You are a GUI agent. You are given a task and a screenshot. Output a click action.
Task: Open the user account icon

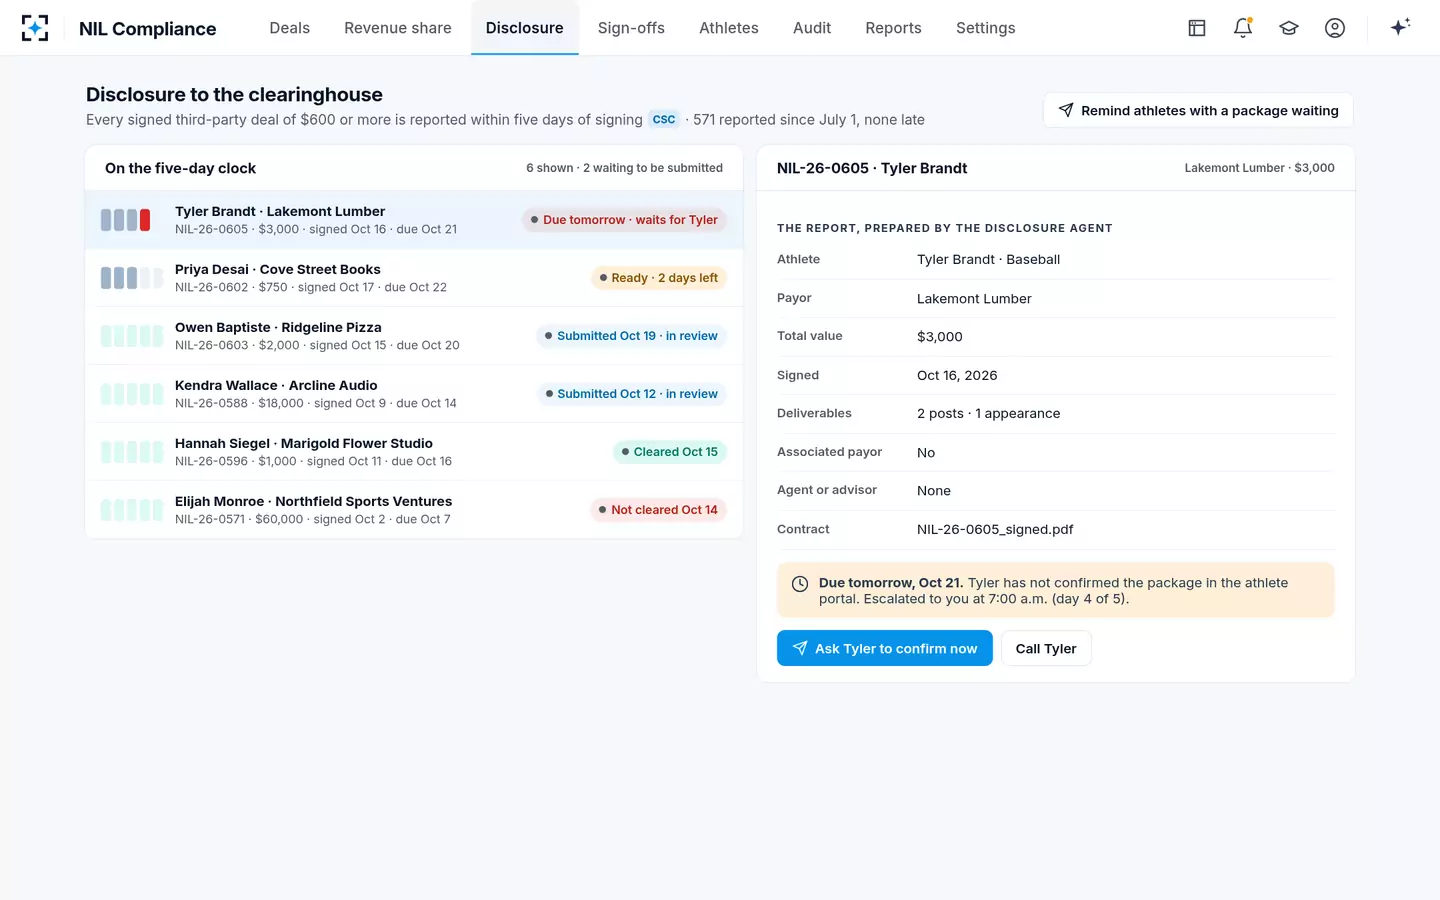click(x=1335, y=28)
